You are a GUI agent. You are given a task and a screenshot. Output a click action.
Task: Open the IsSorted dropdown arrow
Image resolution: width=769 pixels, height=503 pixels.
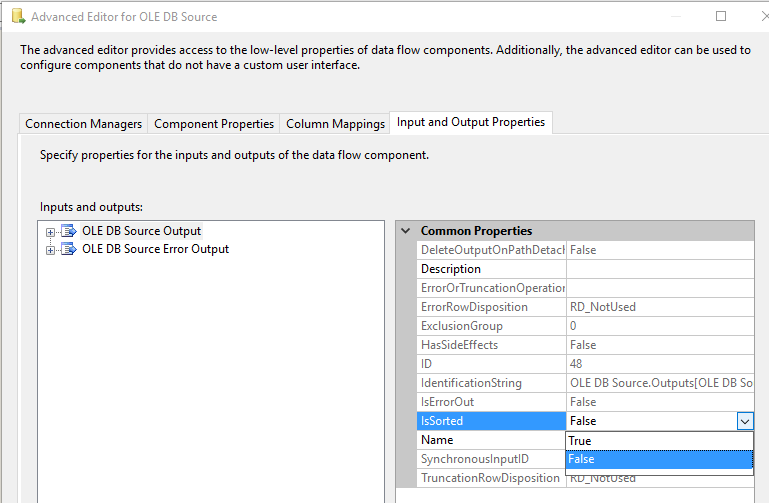click(x=744, y=421)
